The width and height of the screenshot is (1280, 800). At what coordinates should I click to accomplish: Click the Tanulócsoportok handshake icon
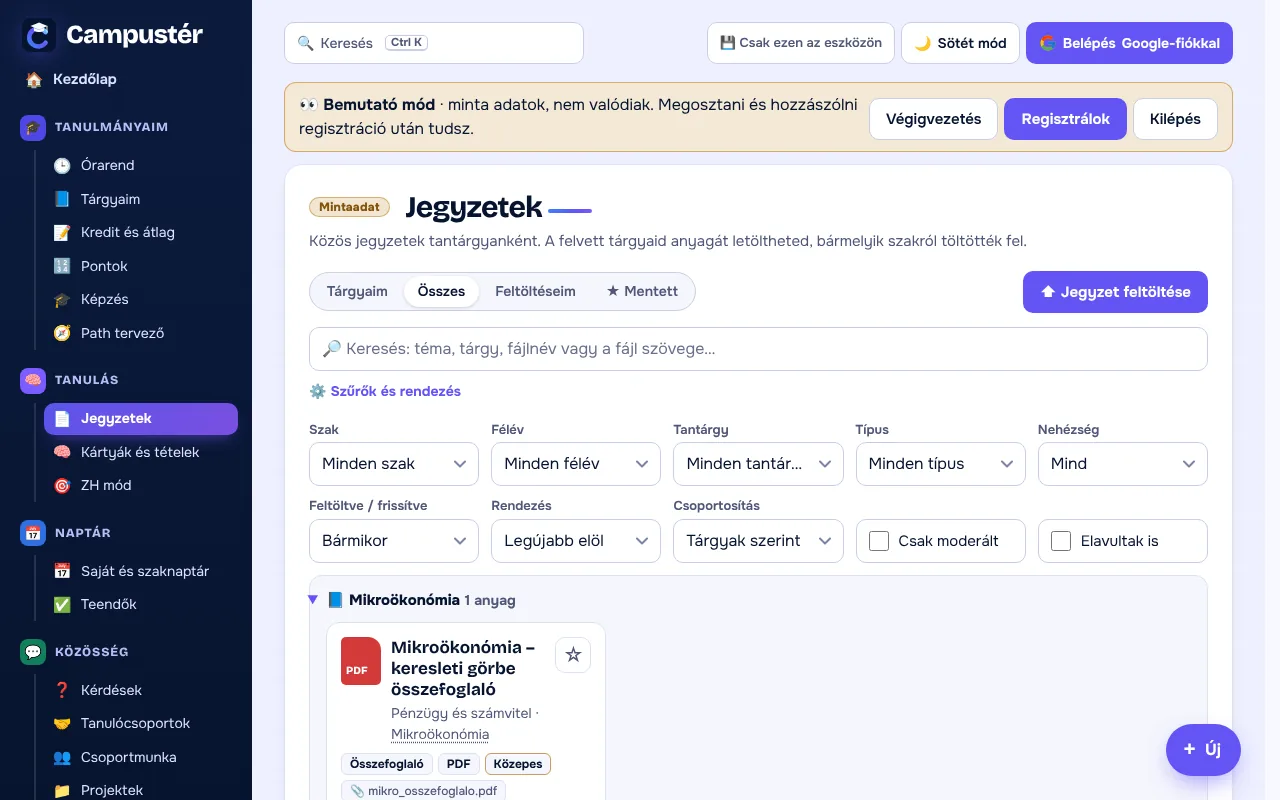coord(62,723)
